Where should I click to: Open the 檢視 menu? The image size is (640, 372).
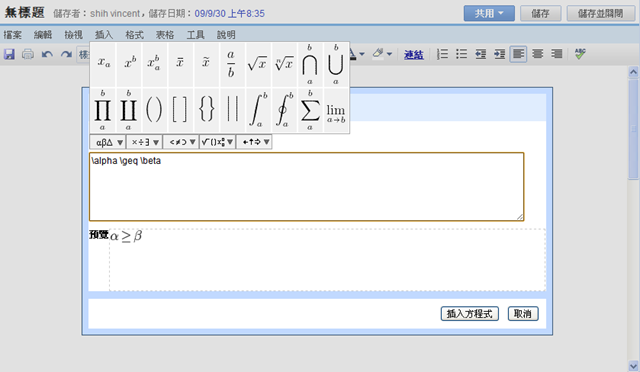pos(73,35)
